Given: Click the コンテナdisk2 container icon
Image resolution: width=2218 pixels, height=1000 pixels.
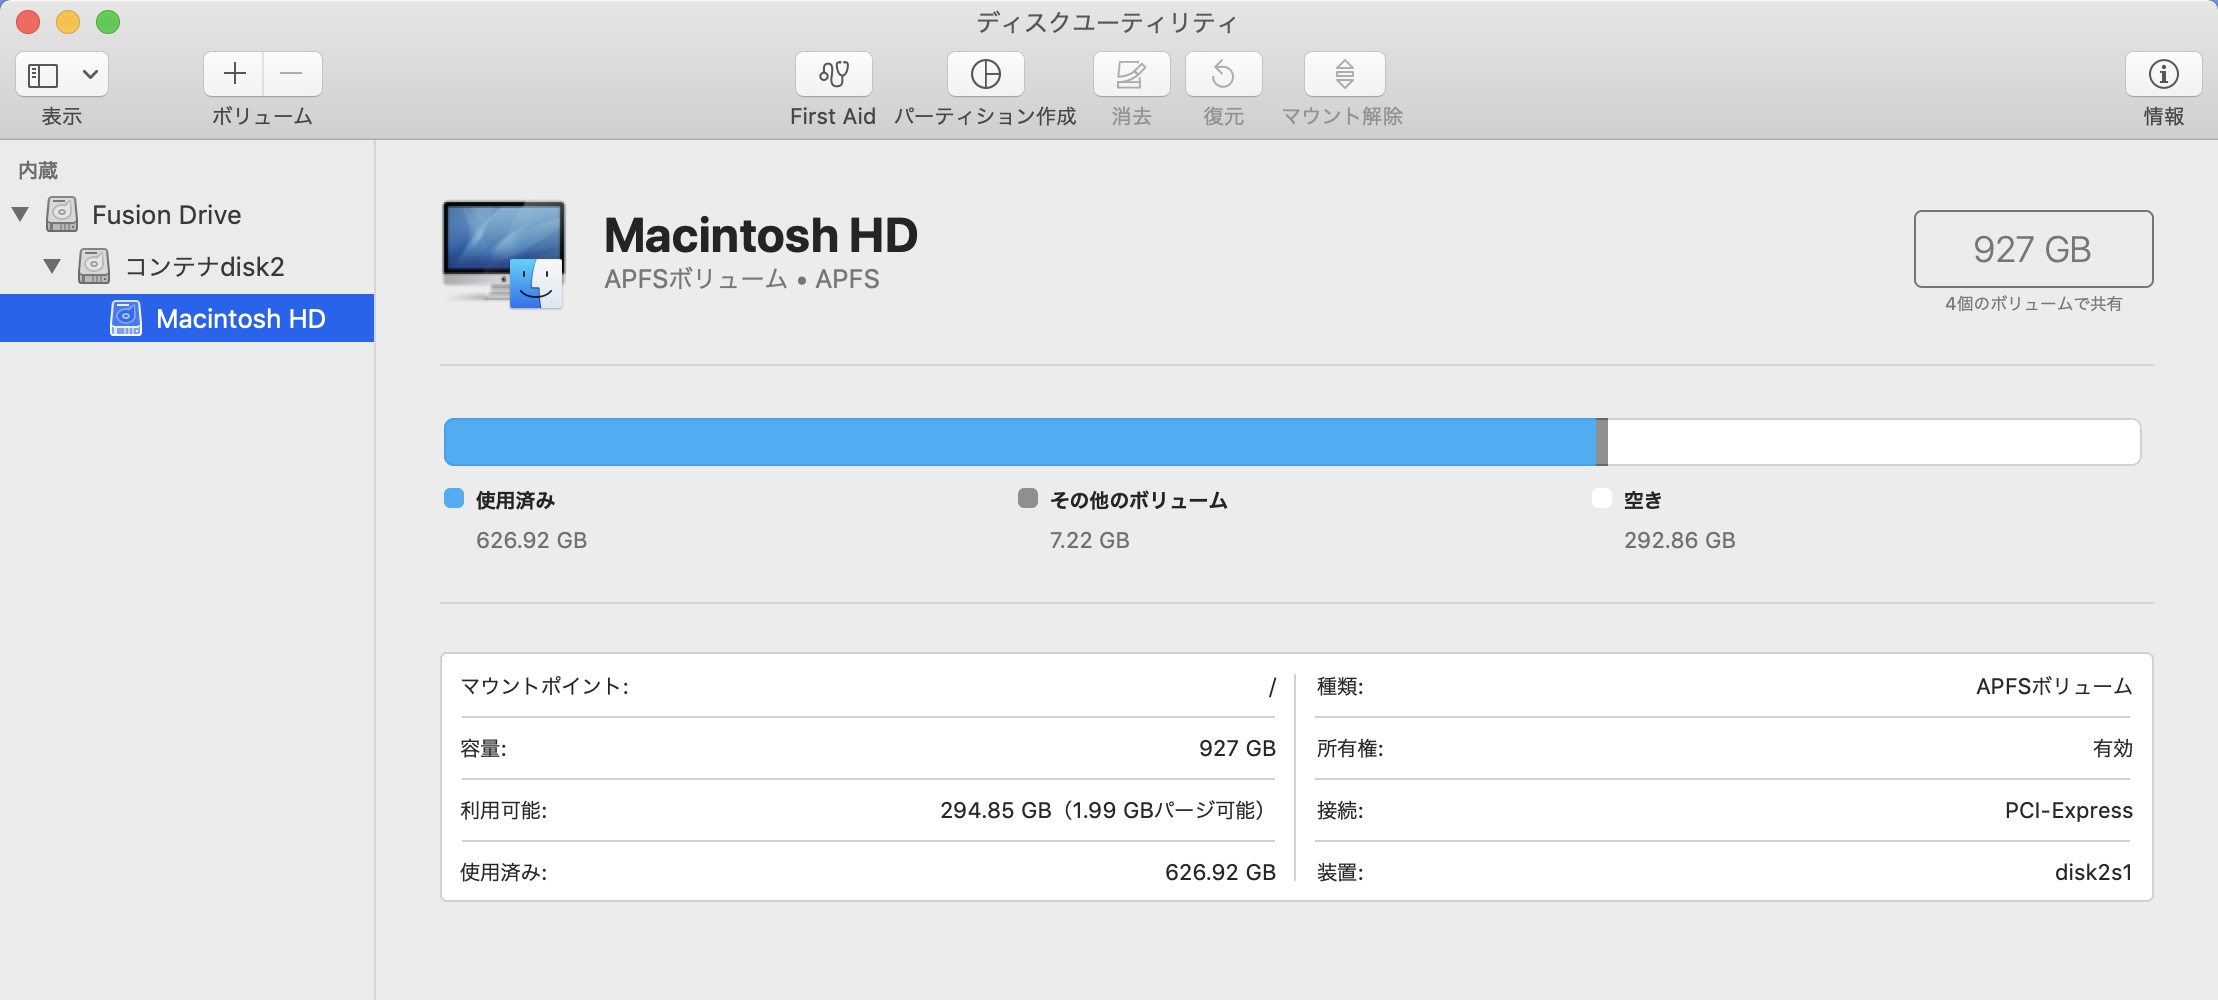Looking at the screenshot, I should tap(94, 266).
